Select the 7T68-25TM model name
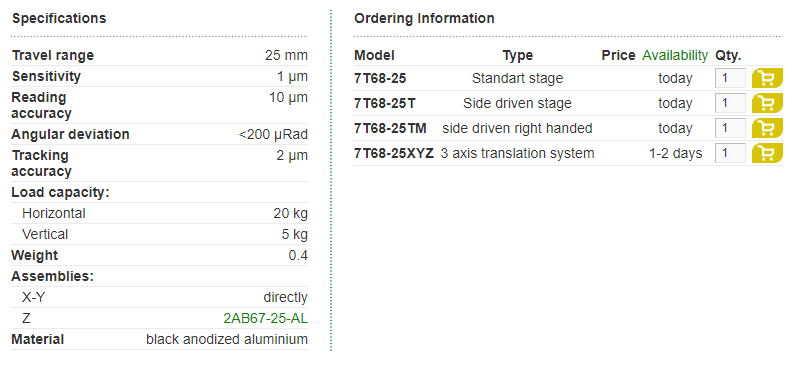 click(390, 128)
